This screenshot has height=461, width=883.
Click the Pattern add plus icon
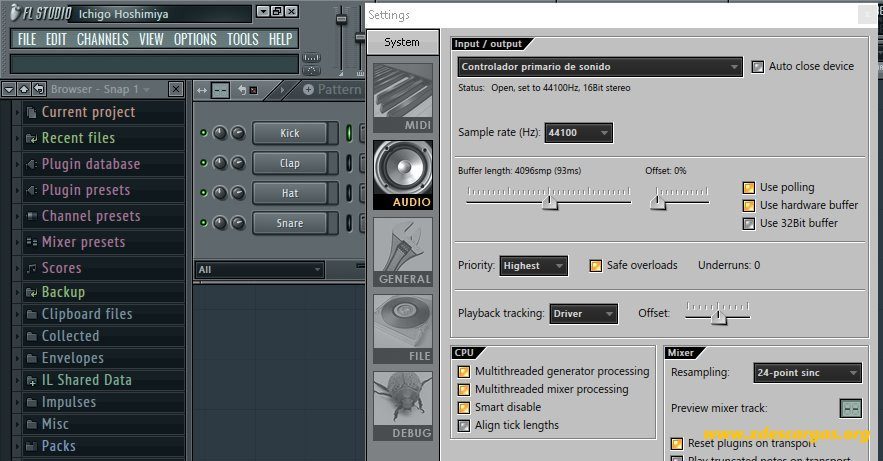(308, 89)
